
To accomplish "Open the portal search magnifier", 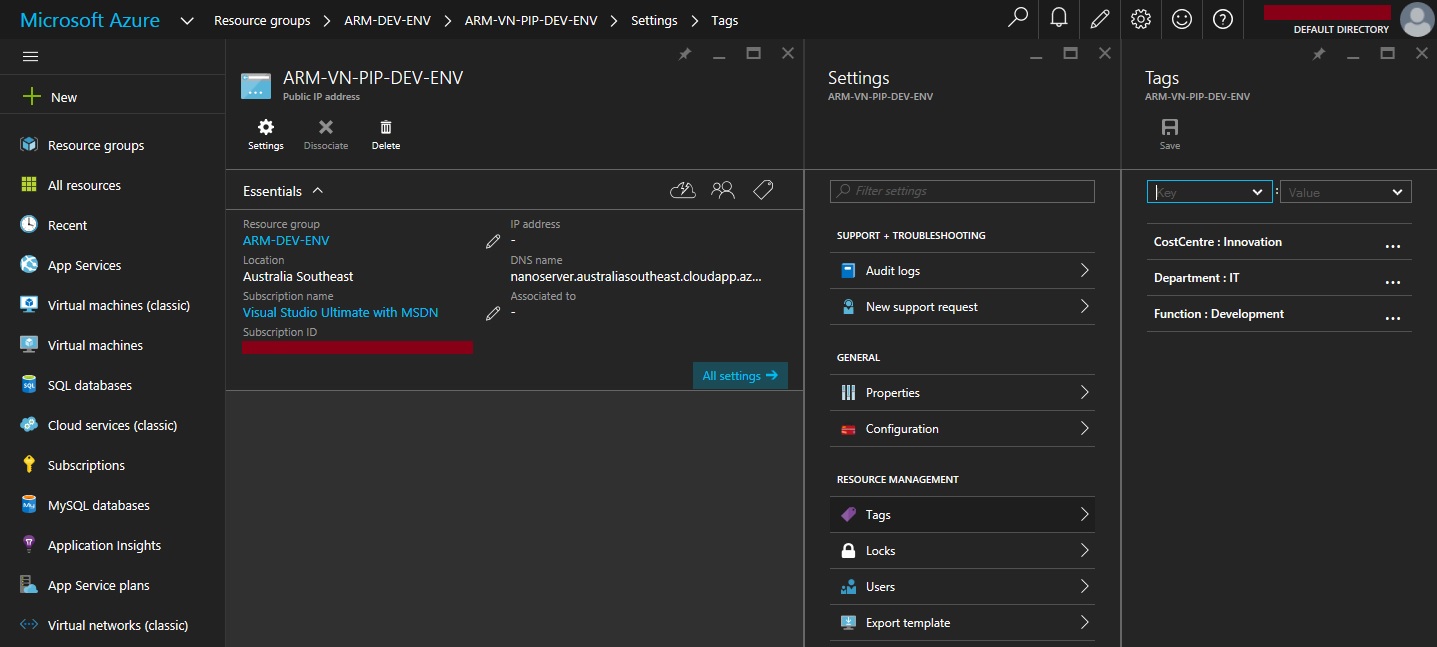I will click(x=1018, y=19).
